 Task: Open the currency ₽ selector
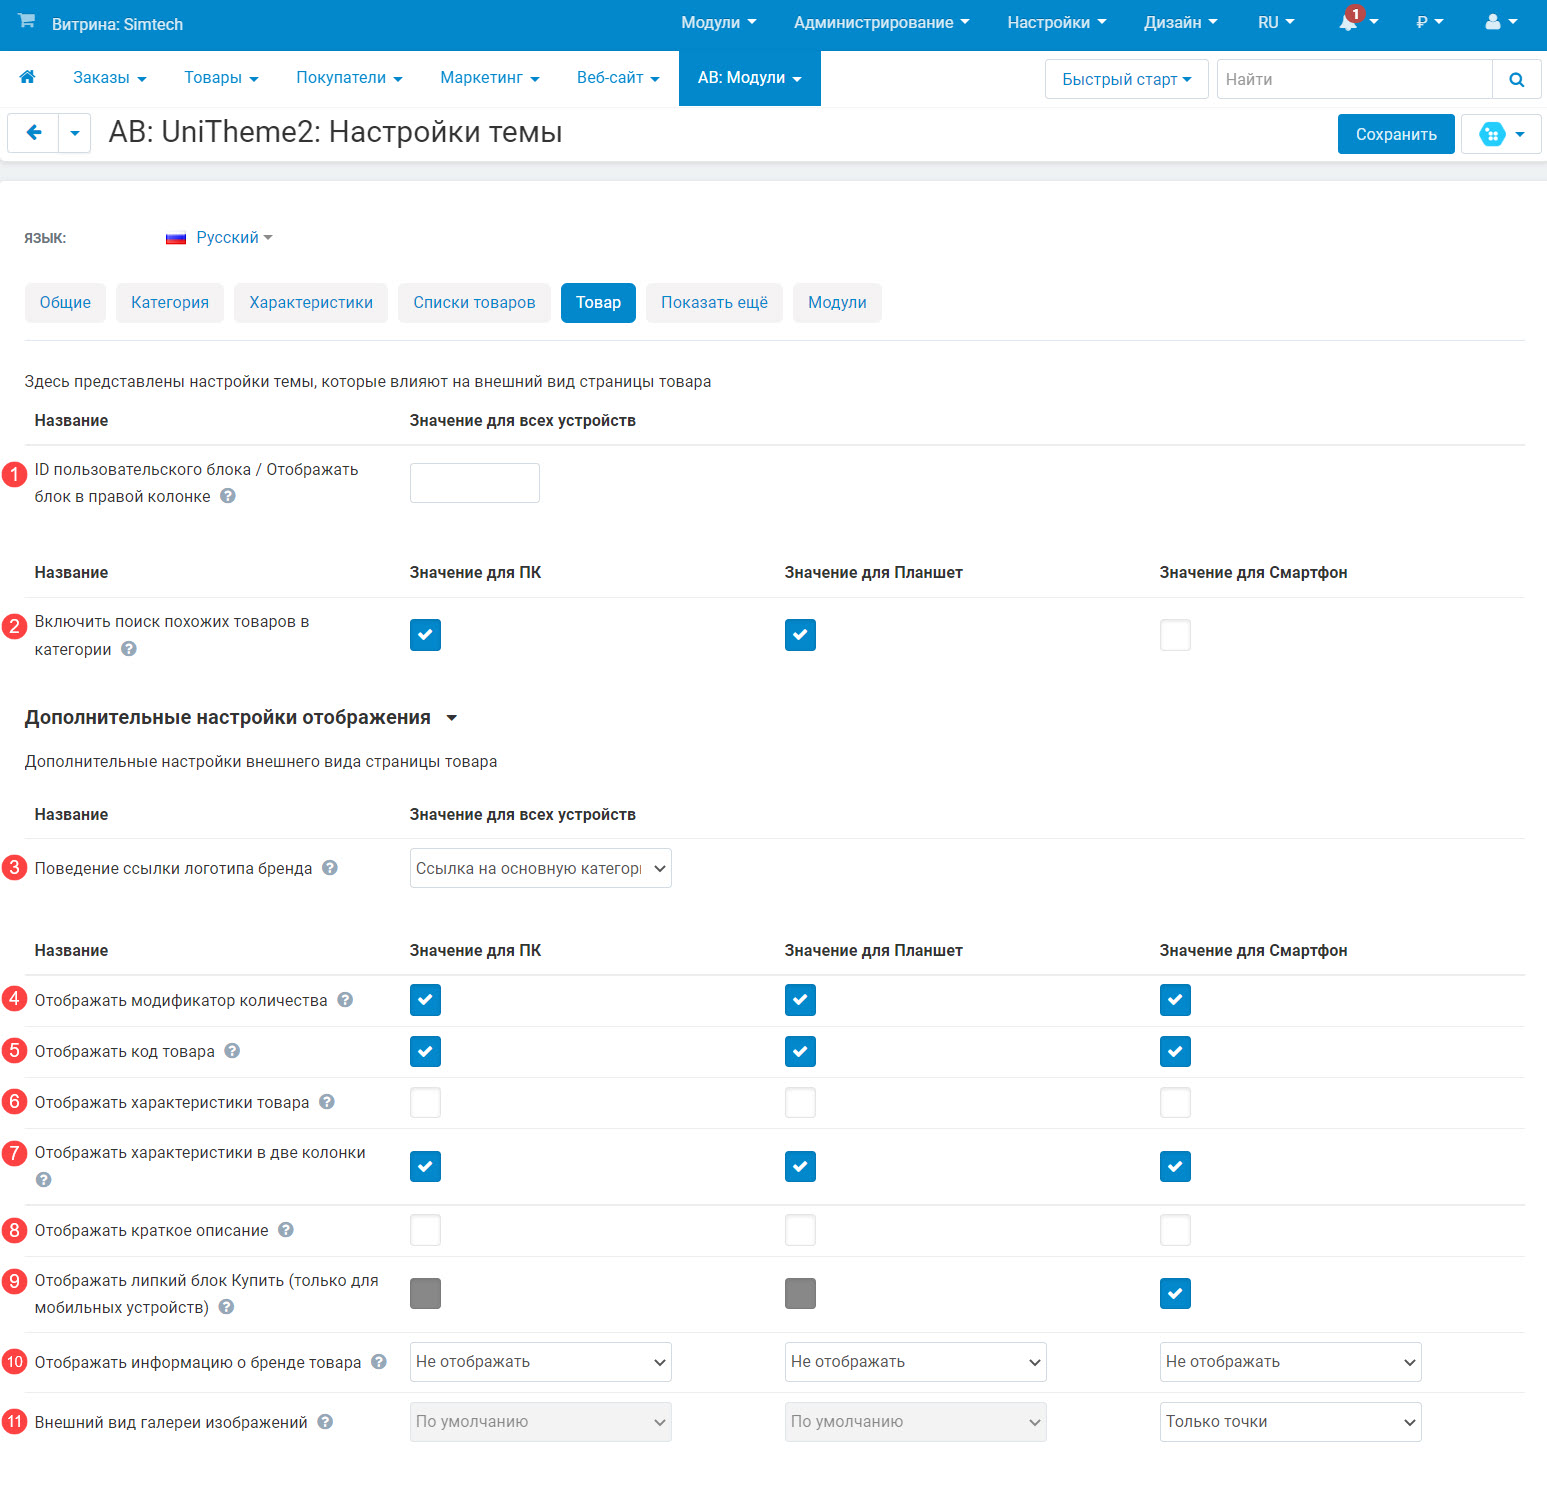click(1429, 22)
